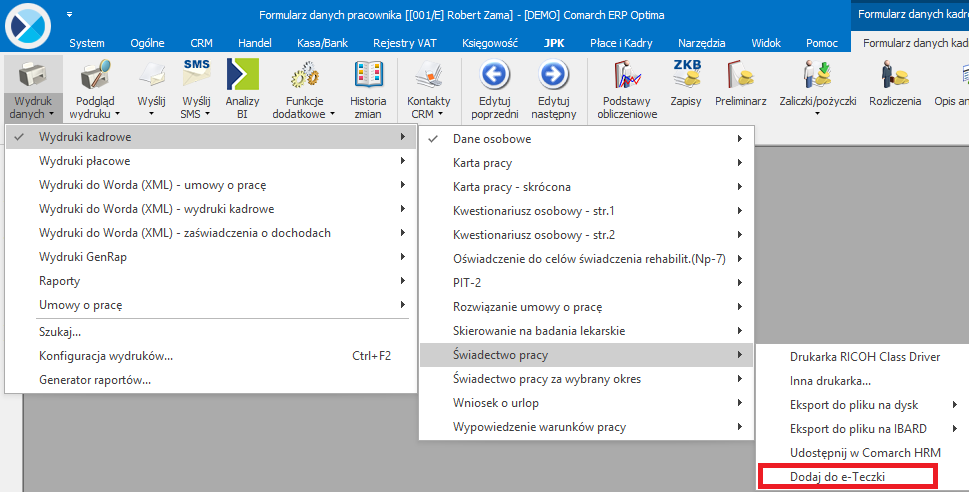Select Drukarka RICOH Class Driver
This screenshot has width=969, height=492.
pos(865,357)
